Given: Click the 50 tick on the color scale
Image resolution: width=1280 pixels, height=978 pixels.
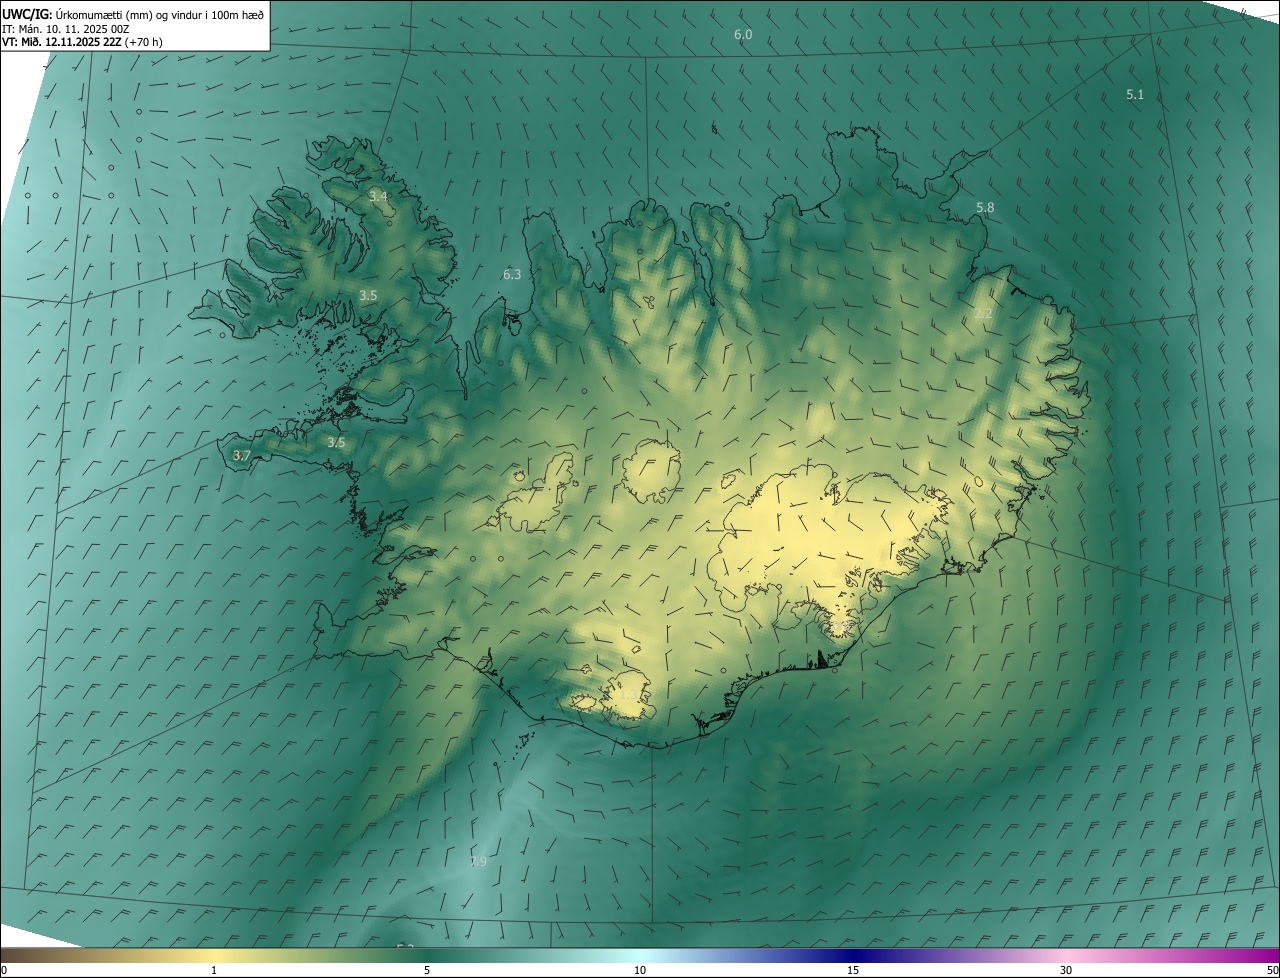Looking at the screenshot, I should coord(1272,970).
